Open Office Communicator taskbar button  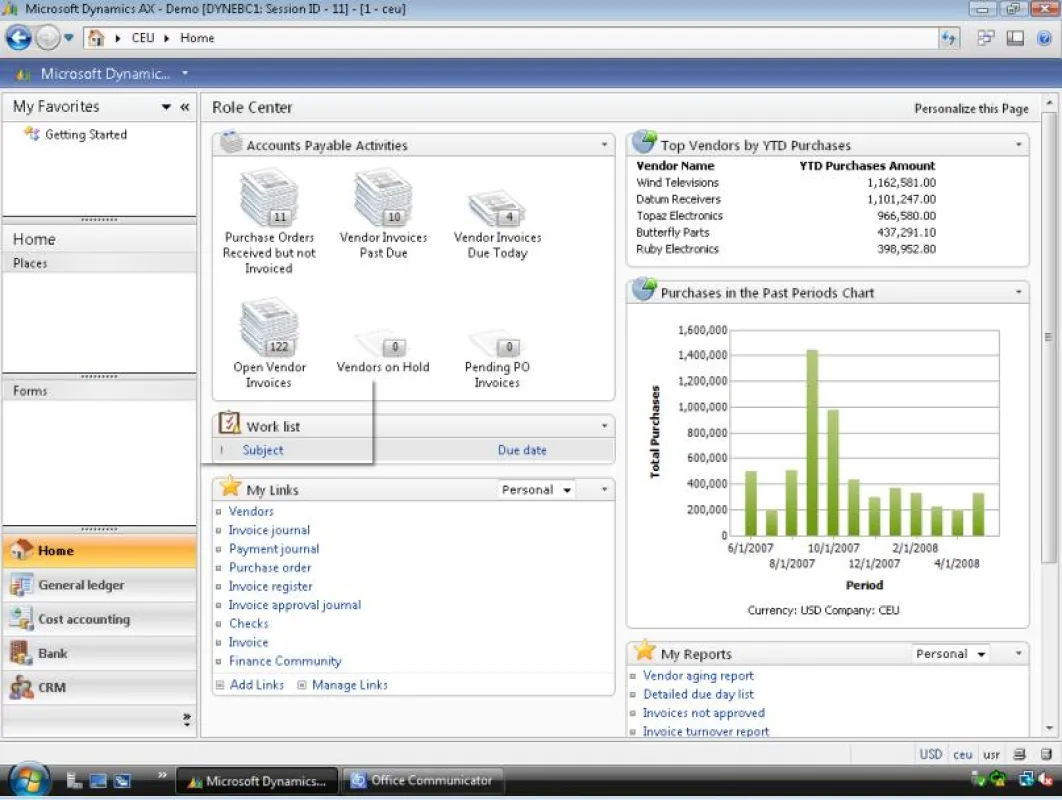coord(423,780)
